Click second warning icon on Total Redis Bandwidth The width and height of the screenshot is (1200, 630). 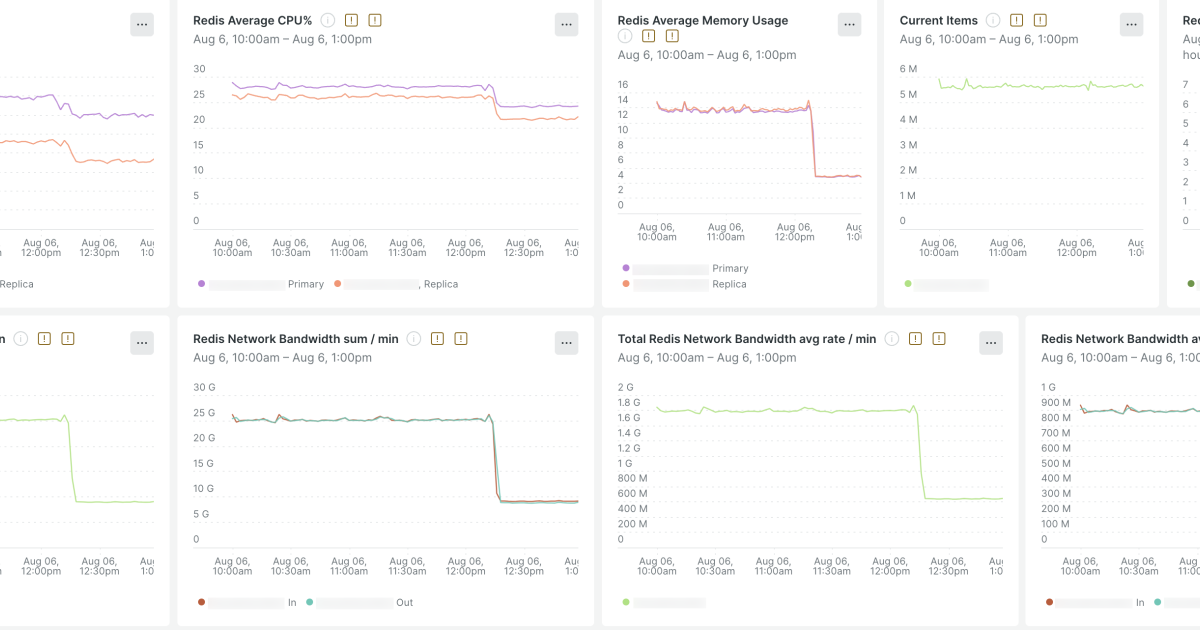tap(938, 339)
